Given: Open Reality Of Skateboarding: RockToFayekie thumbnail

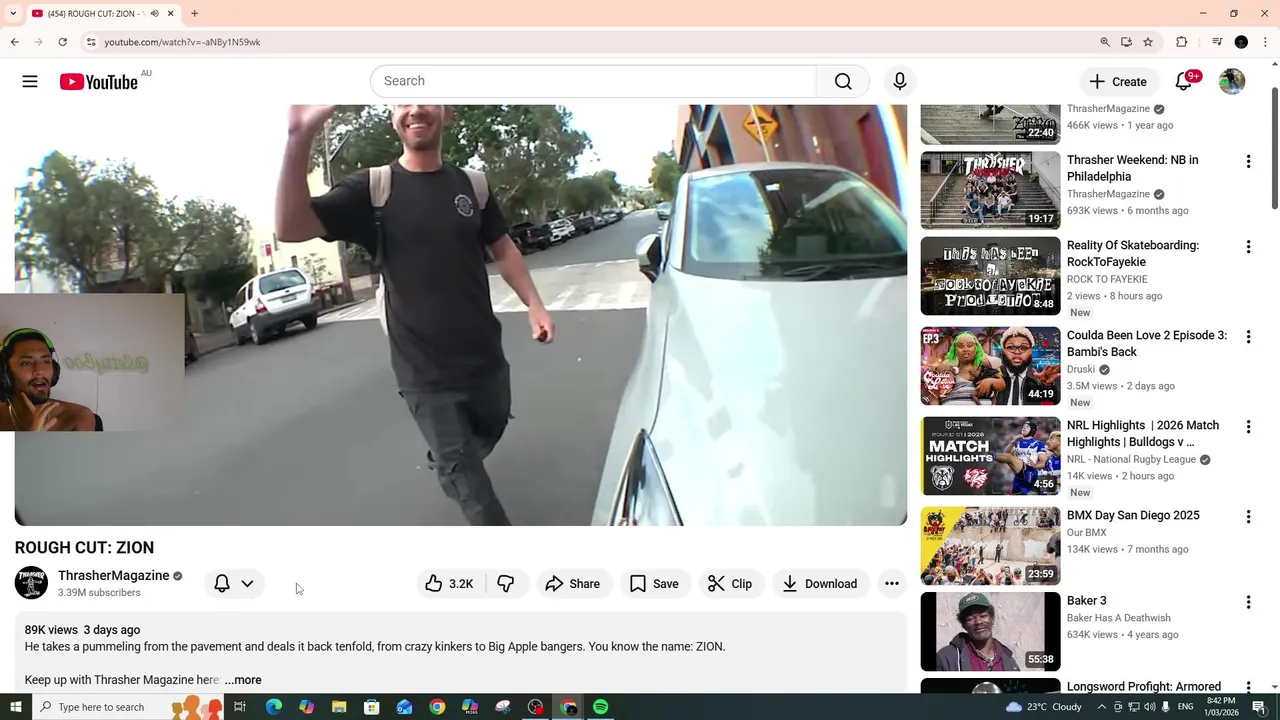Looking at the screenshot, I should 990,276.
